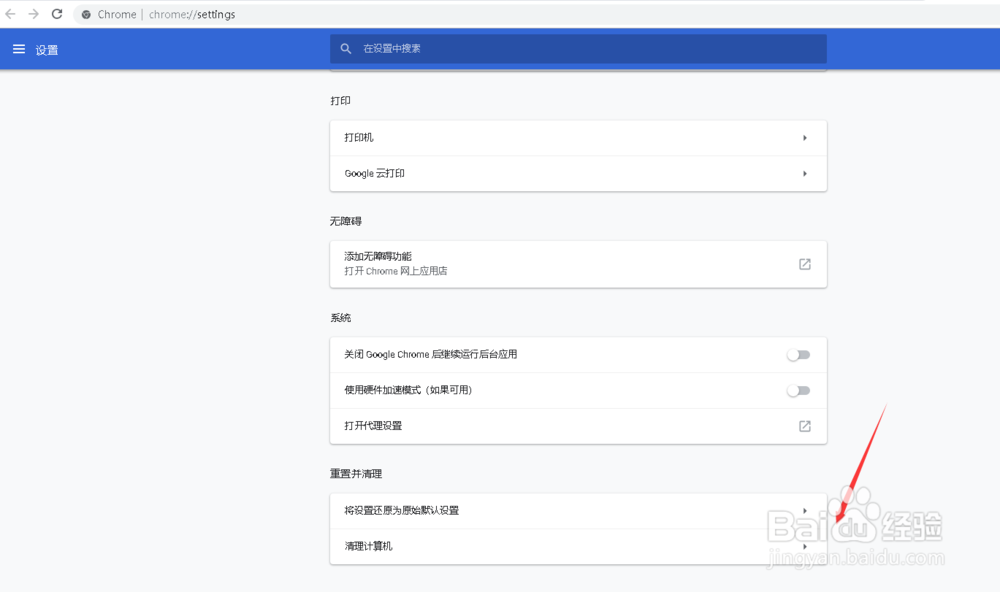The height and width of the screenshot is (592, 1000).
Task: Click the 打印机 text label
Action: coord(359,137)
